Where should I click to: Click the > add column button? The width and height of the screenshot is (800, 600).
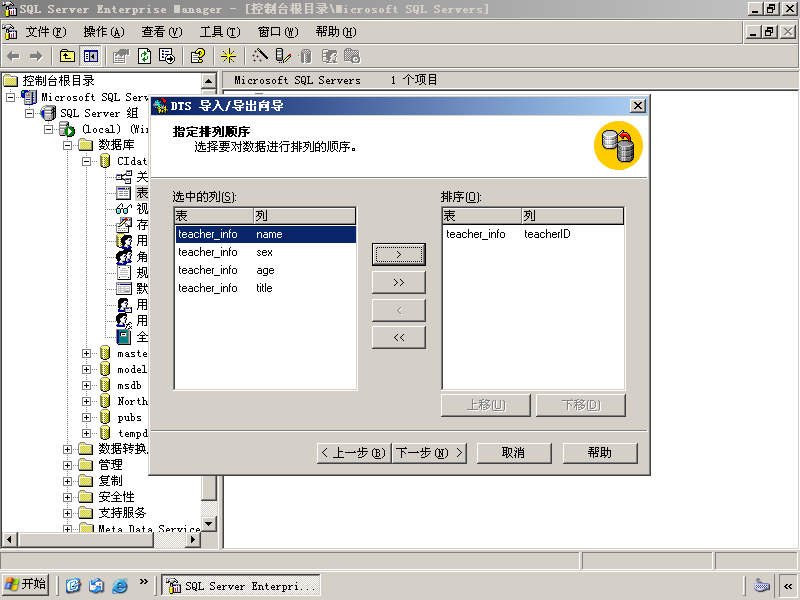(398, 254)
